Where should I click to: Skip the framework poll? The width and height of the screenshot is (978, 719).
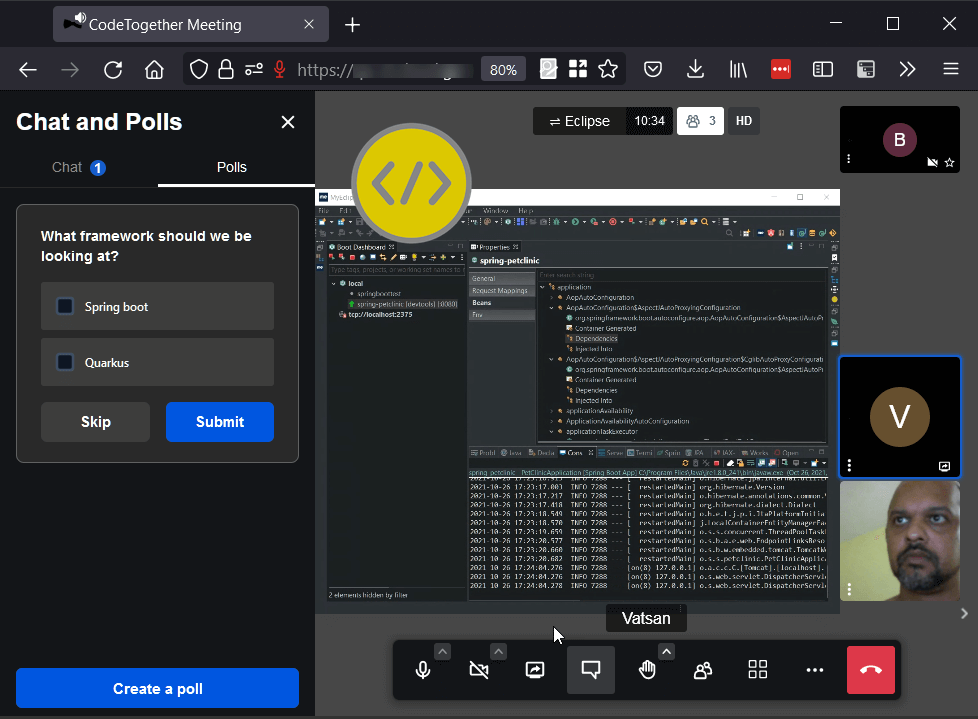(95, 422)
